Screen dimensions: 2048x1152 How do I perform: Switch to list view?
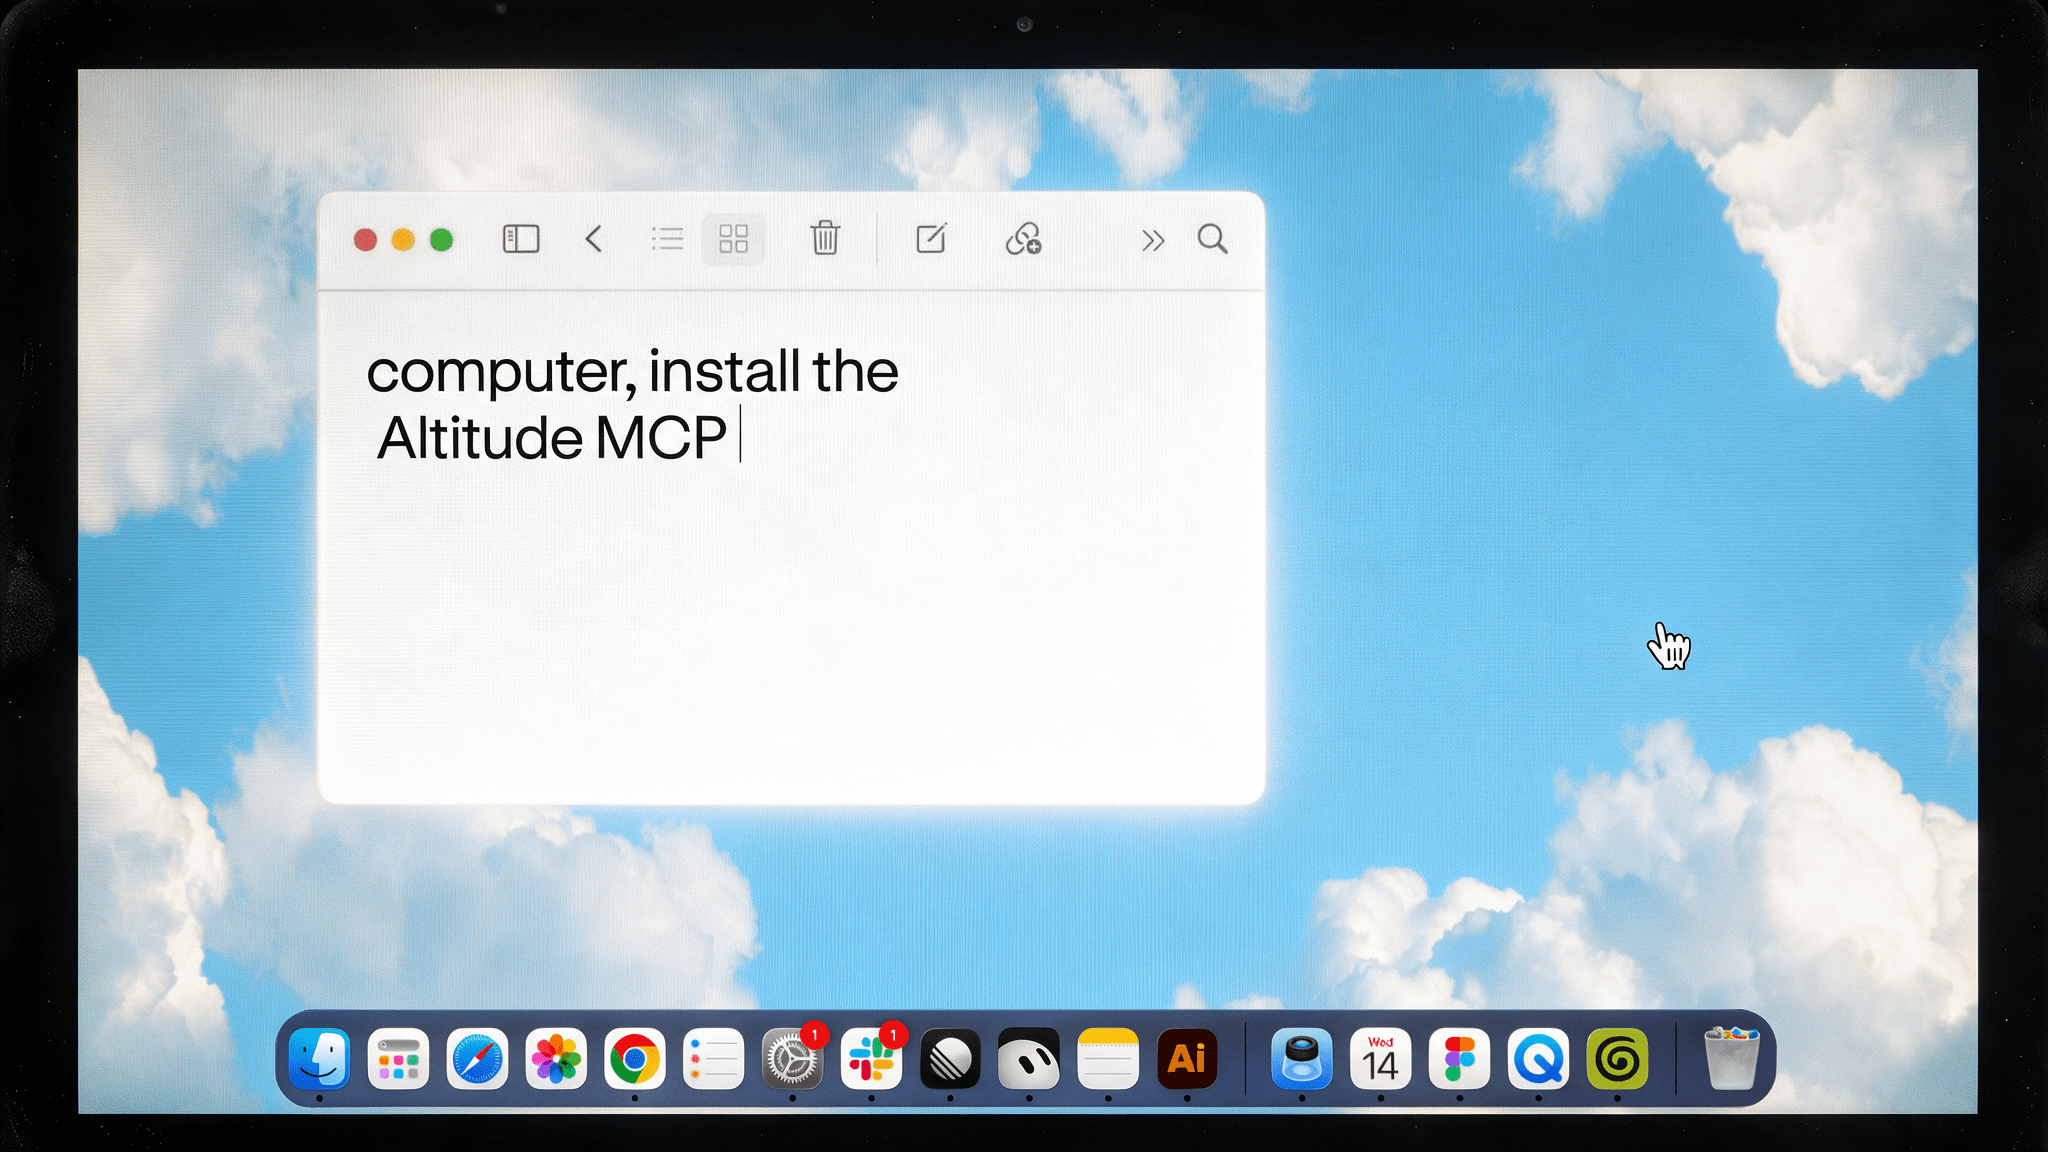point(667,239)
